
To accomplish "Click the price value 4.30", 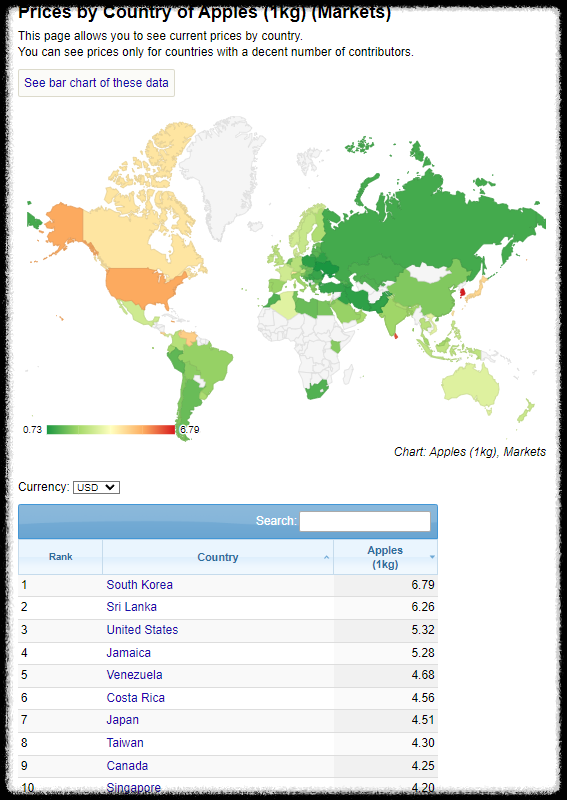I will coord(423,742).
